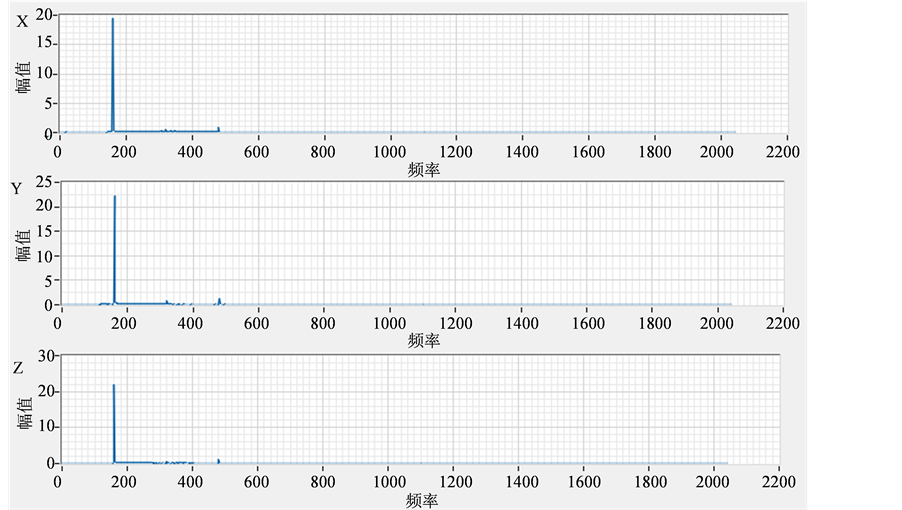Select the X plot title label
The height and width of the screenshot is (510, 902).
tap(22, 21)
